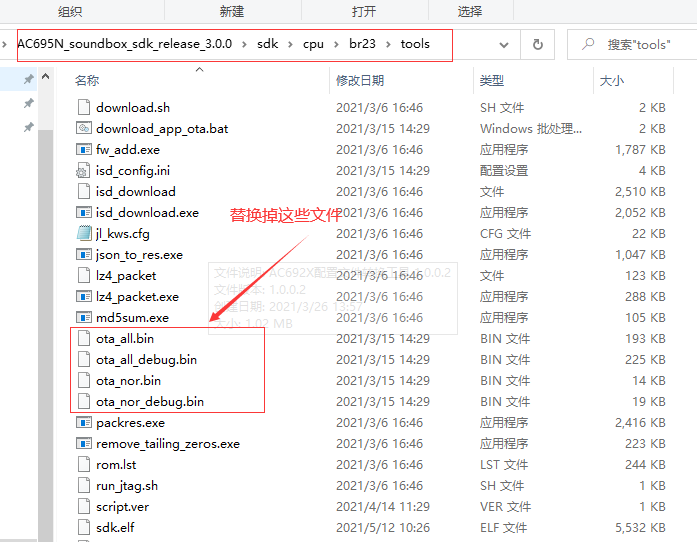Select the isd_download.exe application icon
This screenshot has height=542, width=697.
pyautogui.click(x=84, y=213)
